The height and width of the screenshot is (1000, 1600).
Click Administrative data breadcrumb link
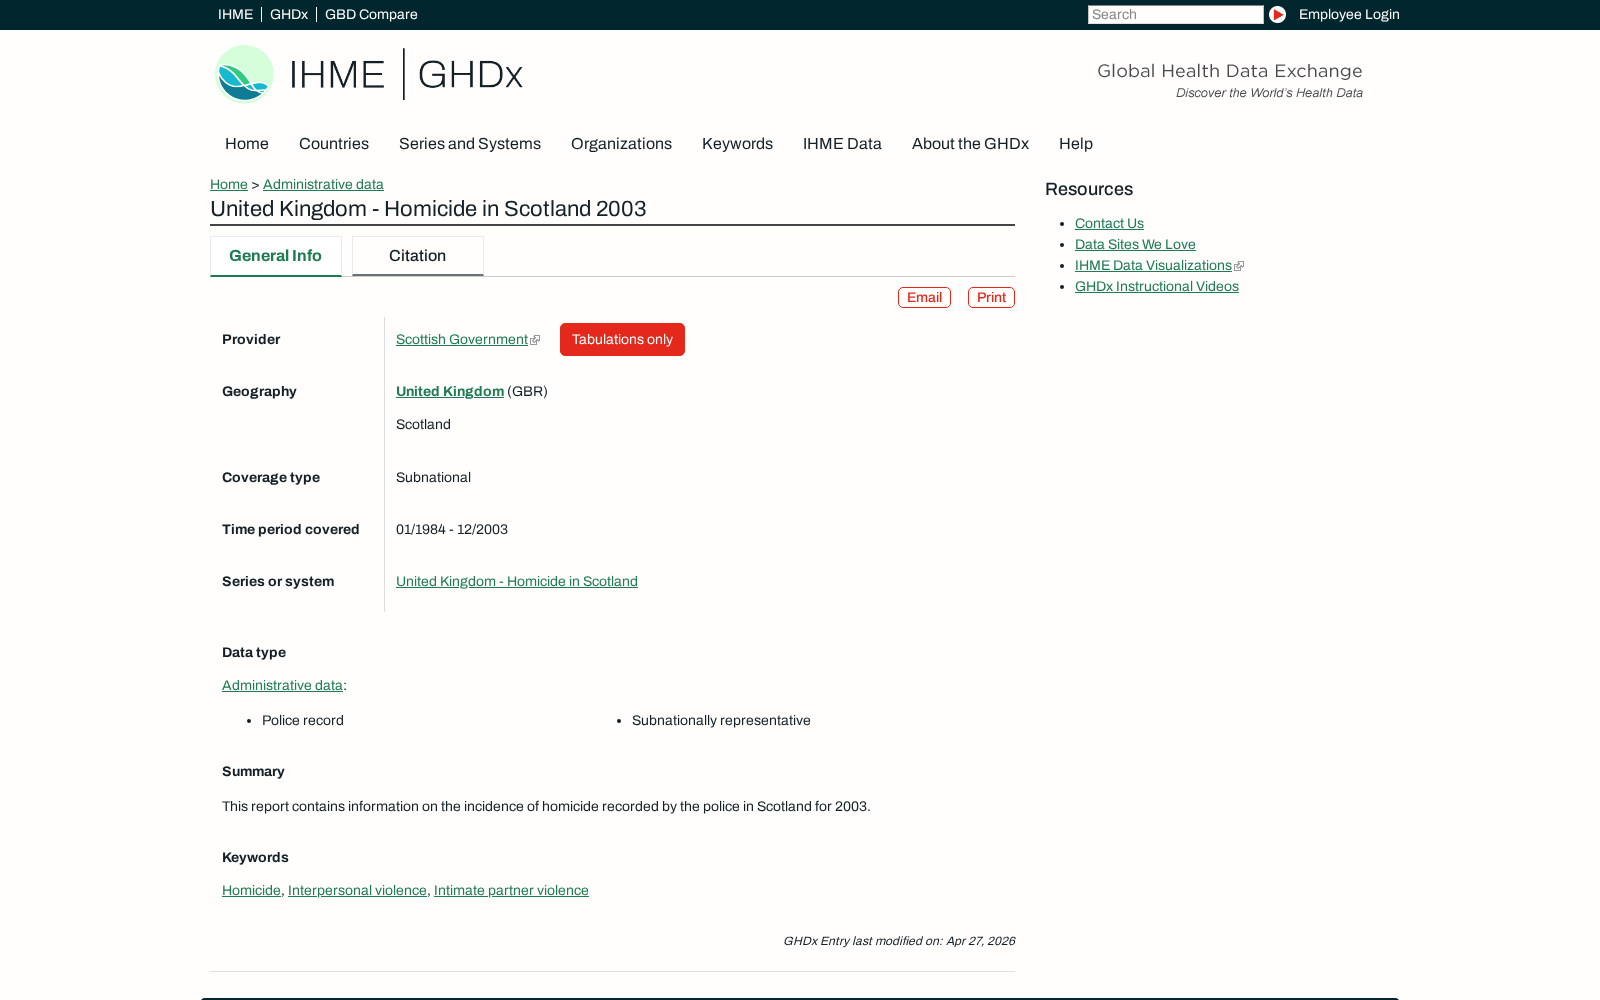click(323, 184)
